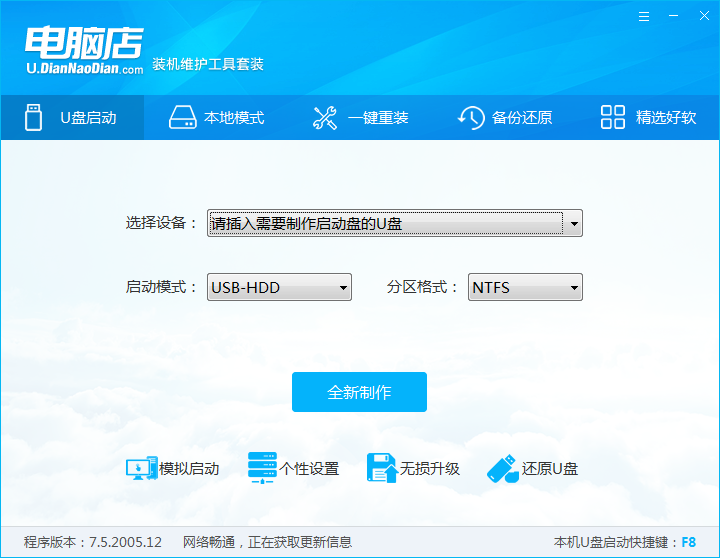
Task: Click the 启动模式 label
Action: click(161, 287)
